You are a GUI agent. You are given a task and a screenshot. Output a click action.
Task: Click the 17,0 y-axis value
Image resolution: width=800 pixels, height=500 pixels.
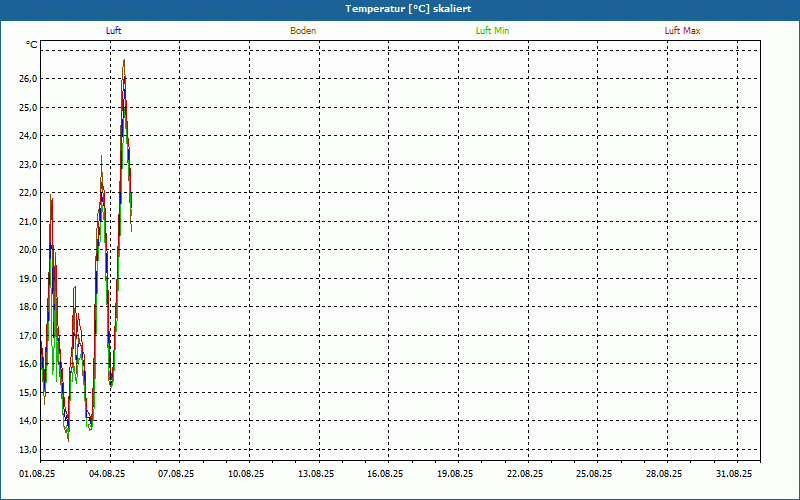(28, 335)
